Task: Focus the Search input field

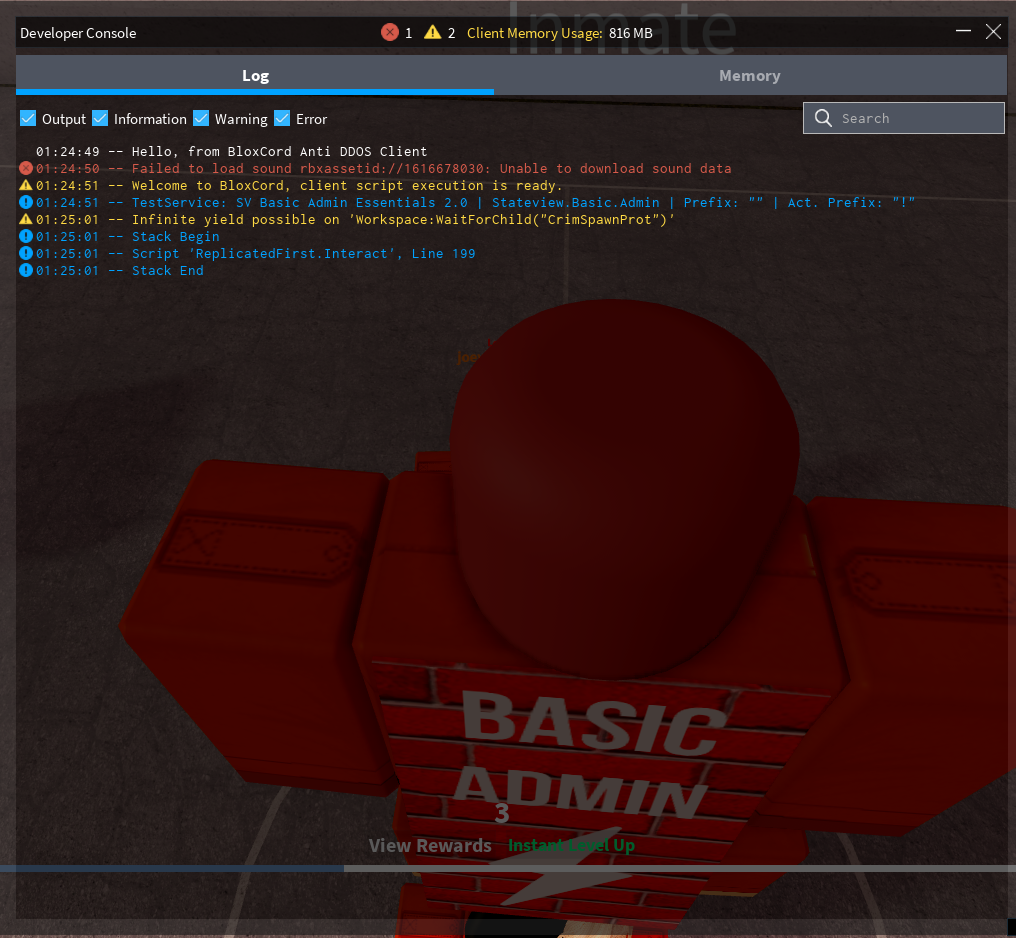Action: (x=904, y=118)
